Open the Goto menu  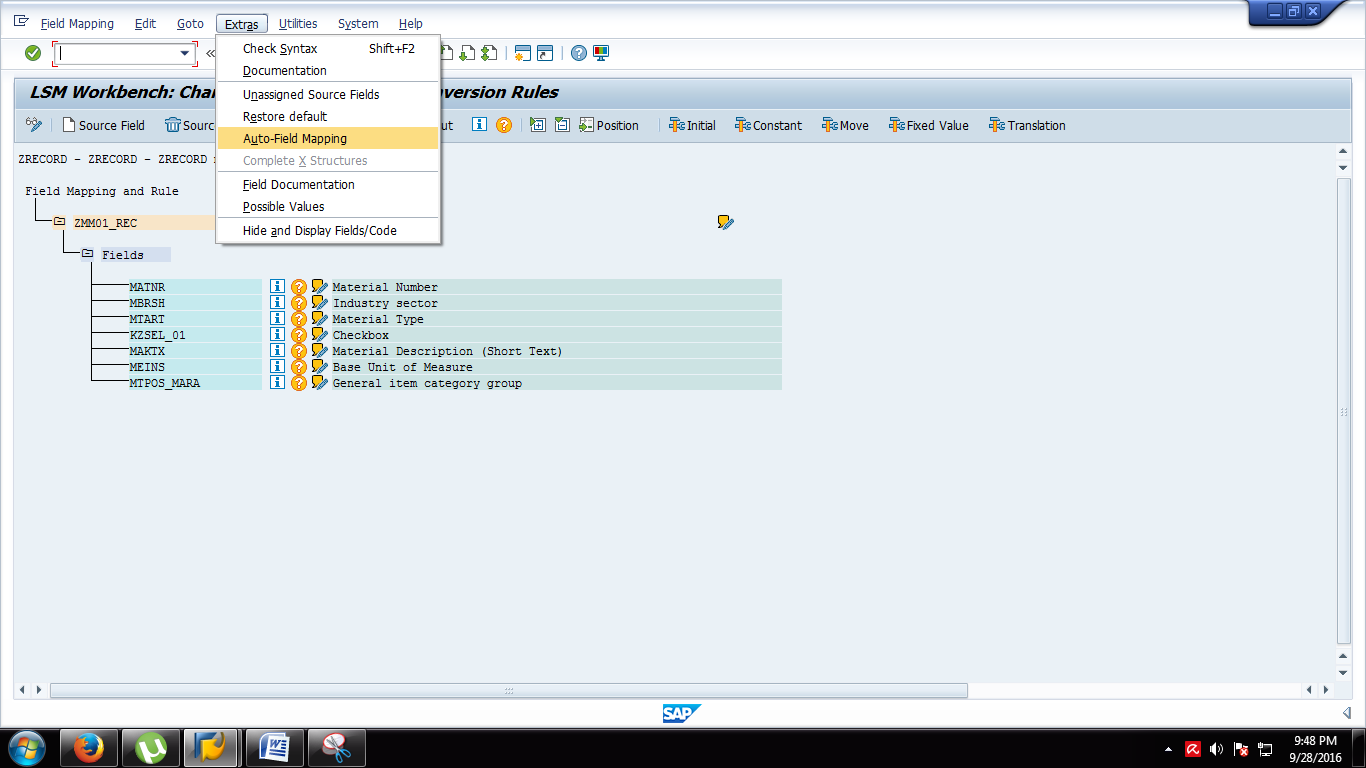point(190,24)
